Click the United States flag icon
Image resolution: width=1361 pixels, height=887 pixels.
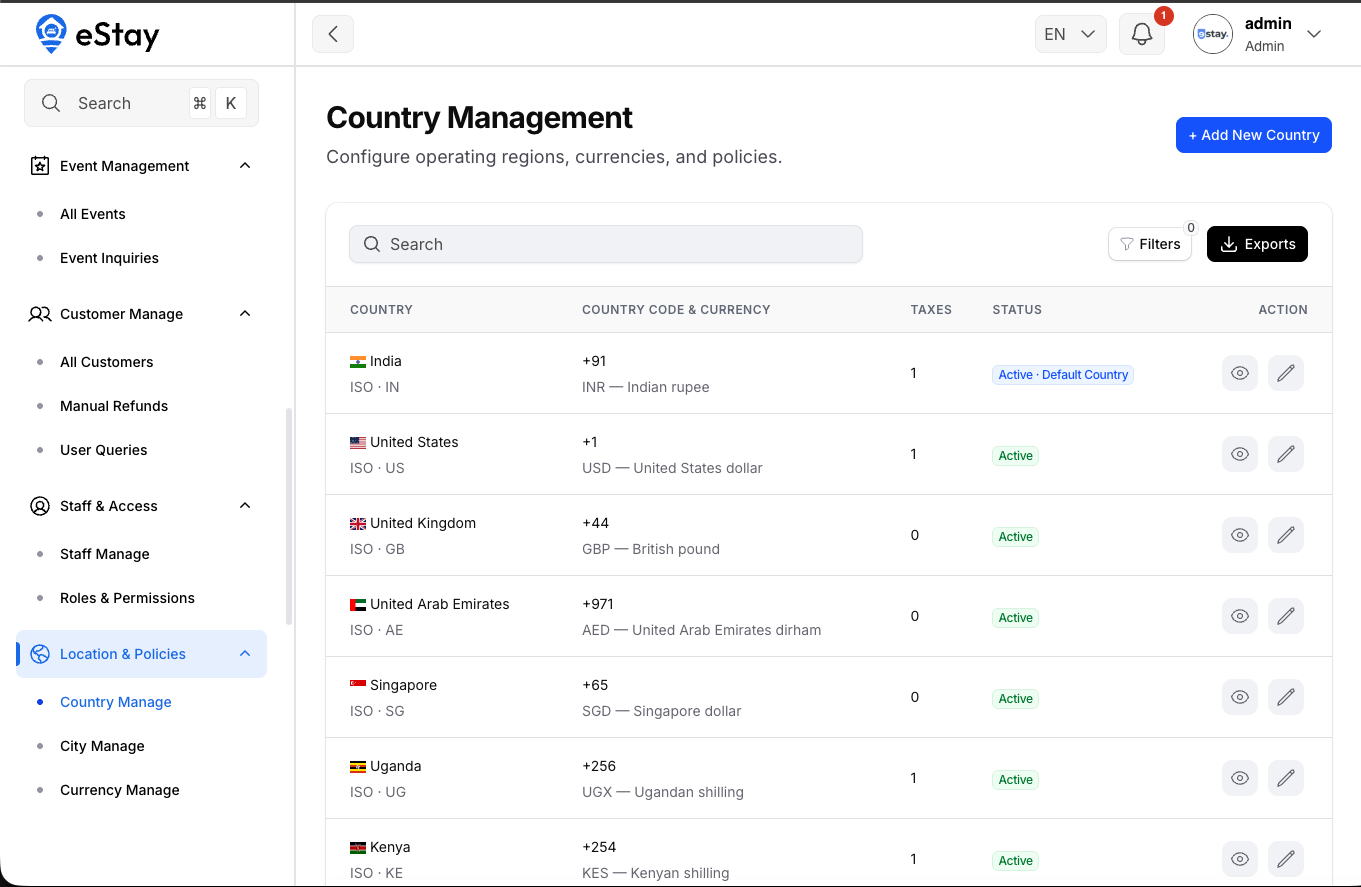[358, 442]
